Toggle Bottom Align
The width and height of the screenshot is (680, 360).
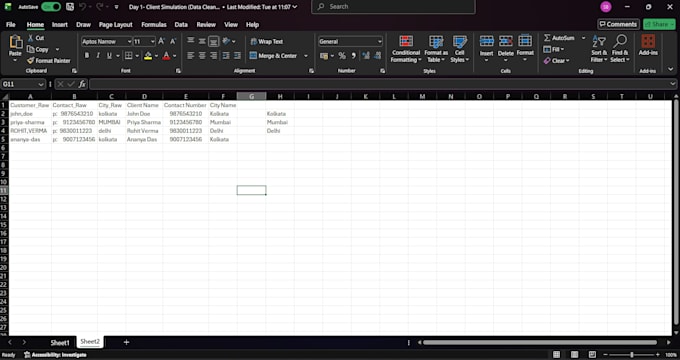click(x=213, y=41)
